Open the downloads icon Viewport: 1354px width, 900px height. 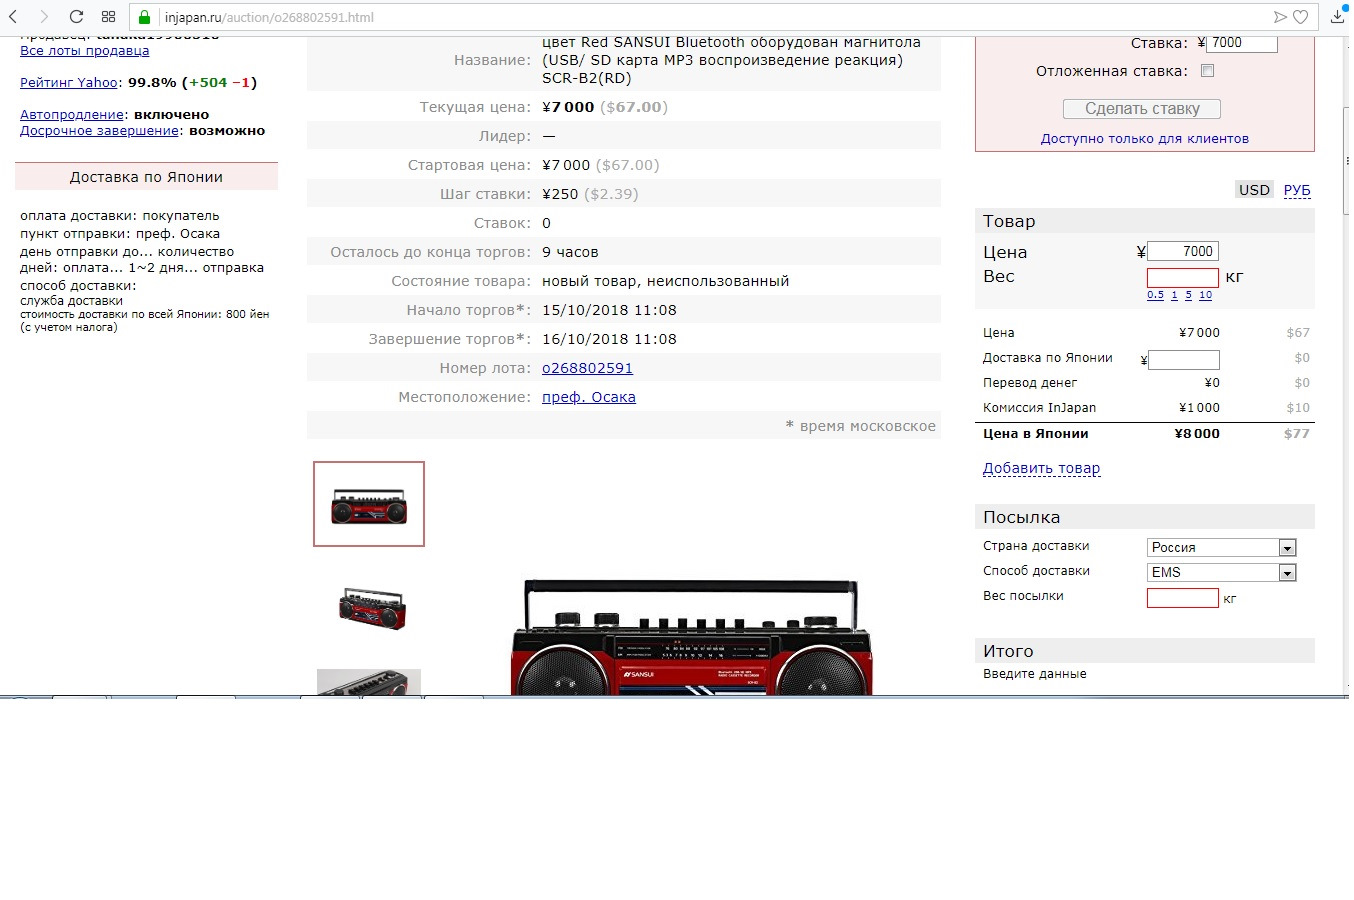pos(1338,16)
